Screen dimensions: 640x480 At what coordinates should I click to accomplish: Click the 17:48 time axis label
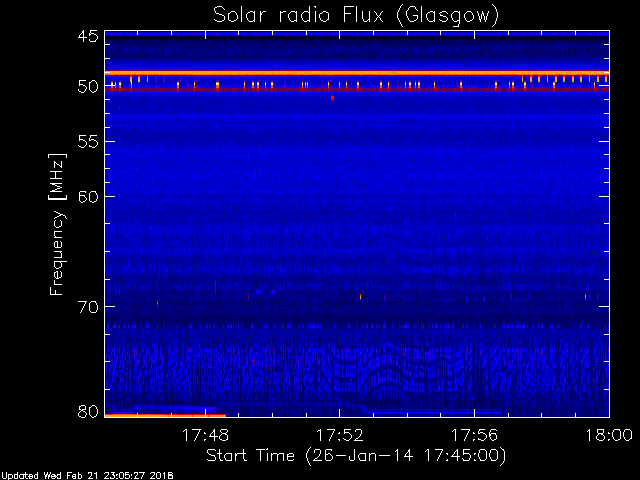click(x=205, y=435)
